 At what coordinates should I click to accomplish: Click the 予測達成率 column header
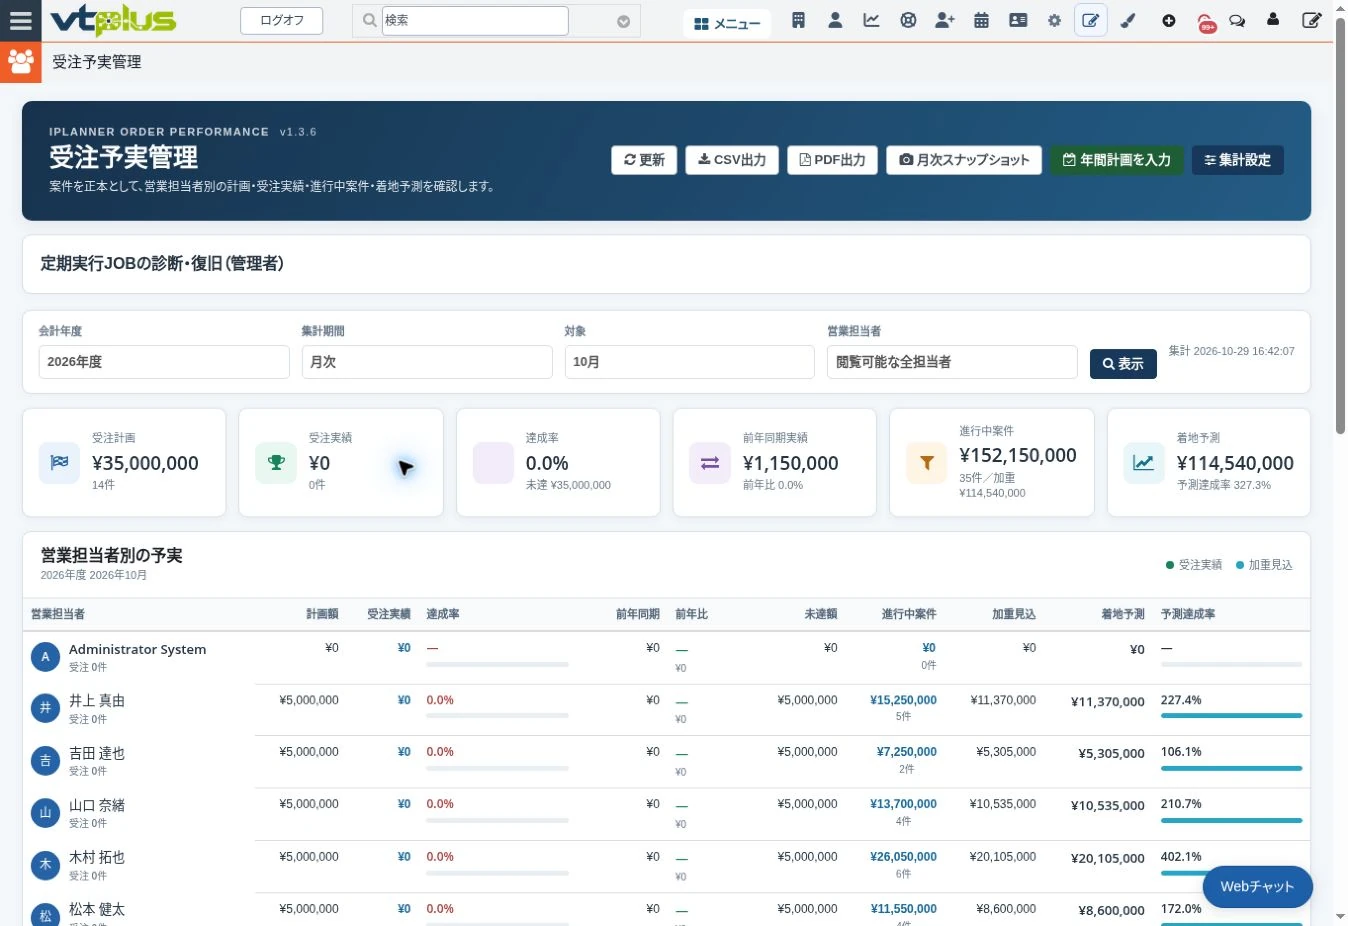point(1188,614)
